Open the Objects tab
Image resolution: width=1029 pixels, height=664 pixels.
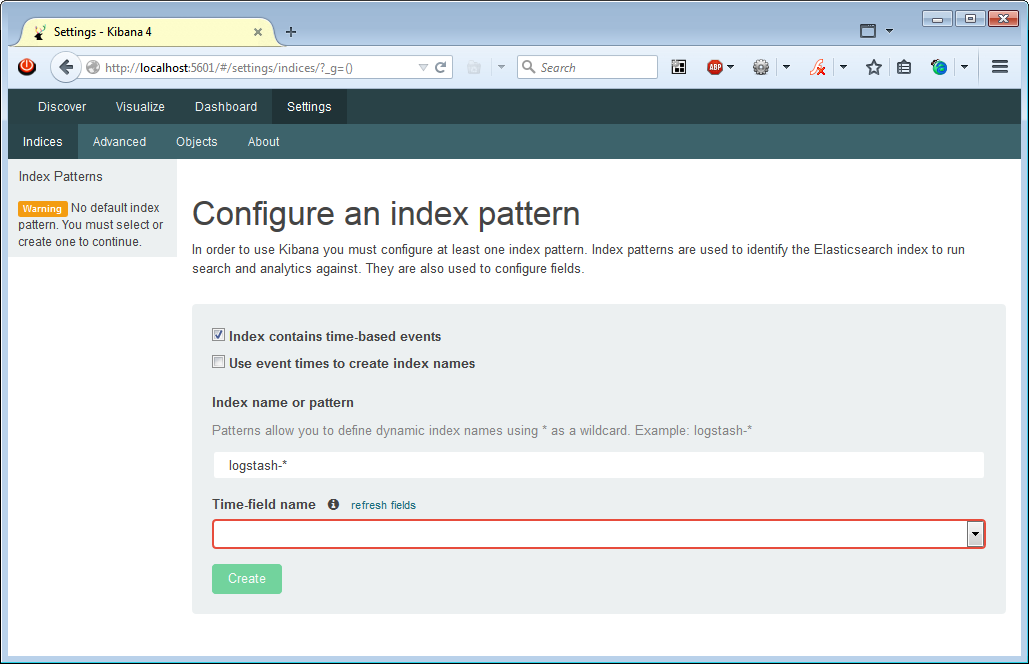pos(196,142)
